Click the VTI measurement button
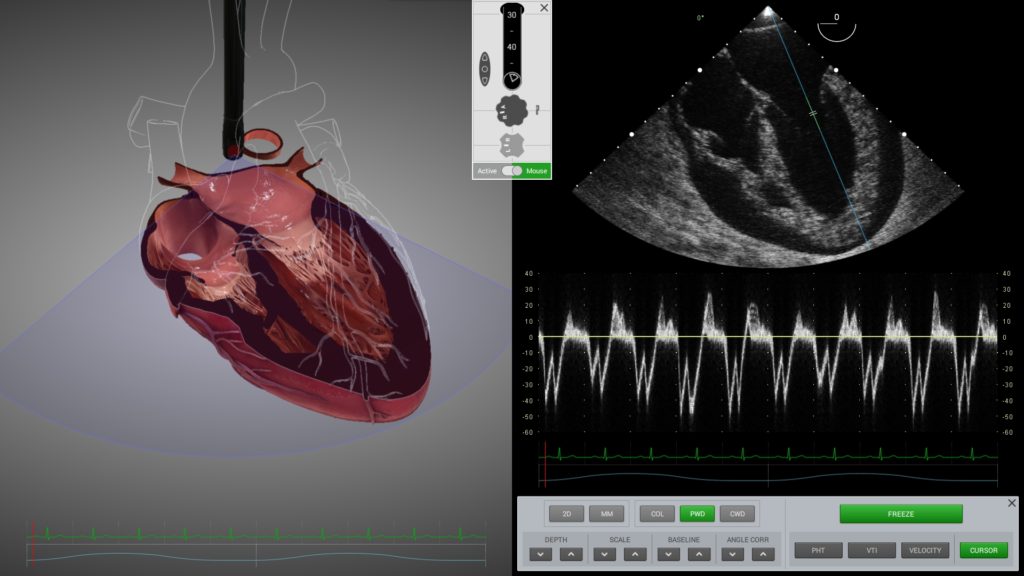This screenshot has width=1024, height=576. (871, 550)
